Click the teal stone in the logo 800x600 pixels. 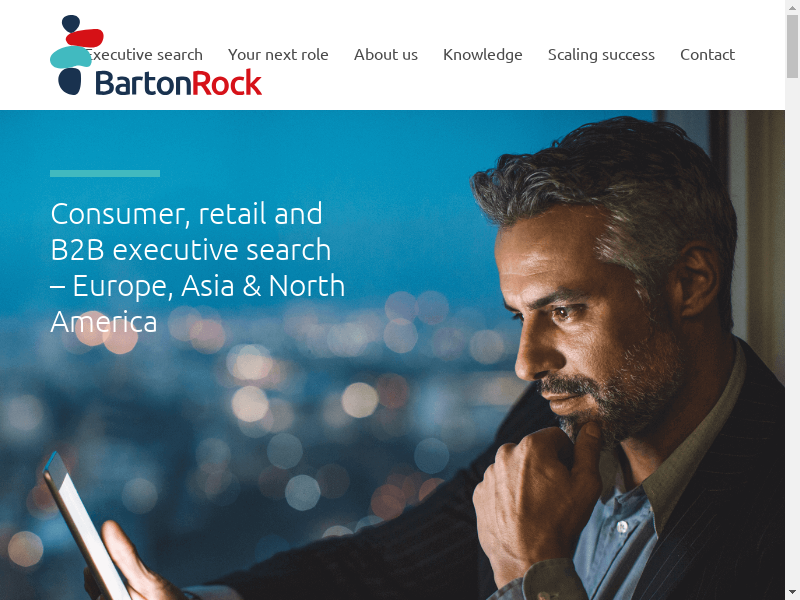click(70, 57)
